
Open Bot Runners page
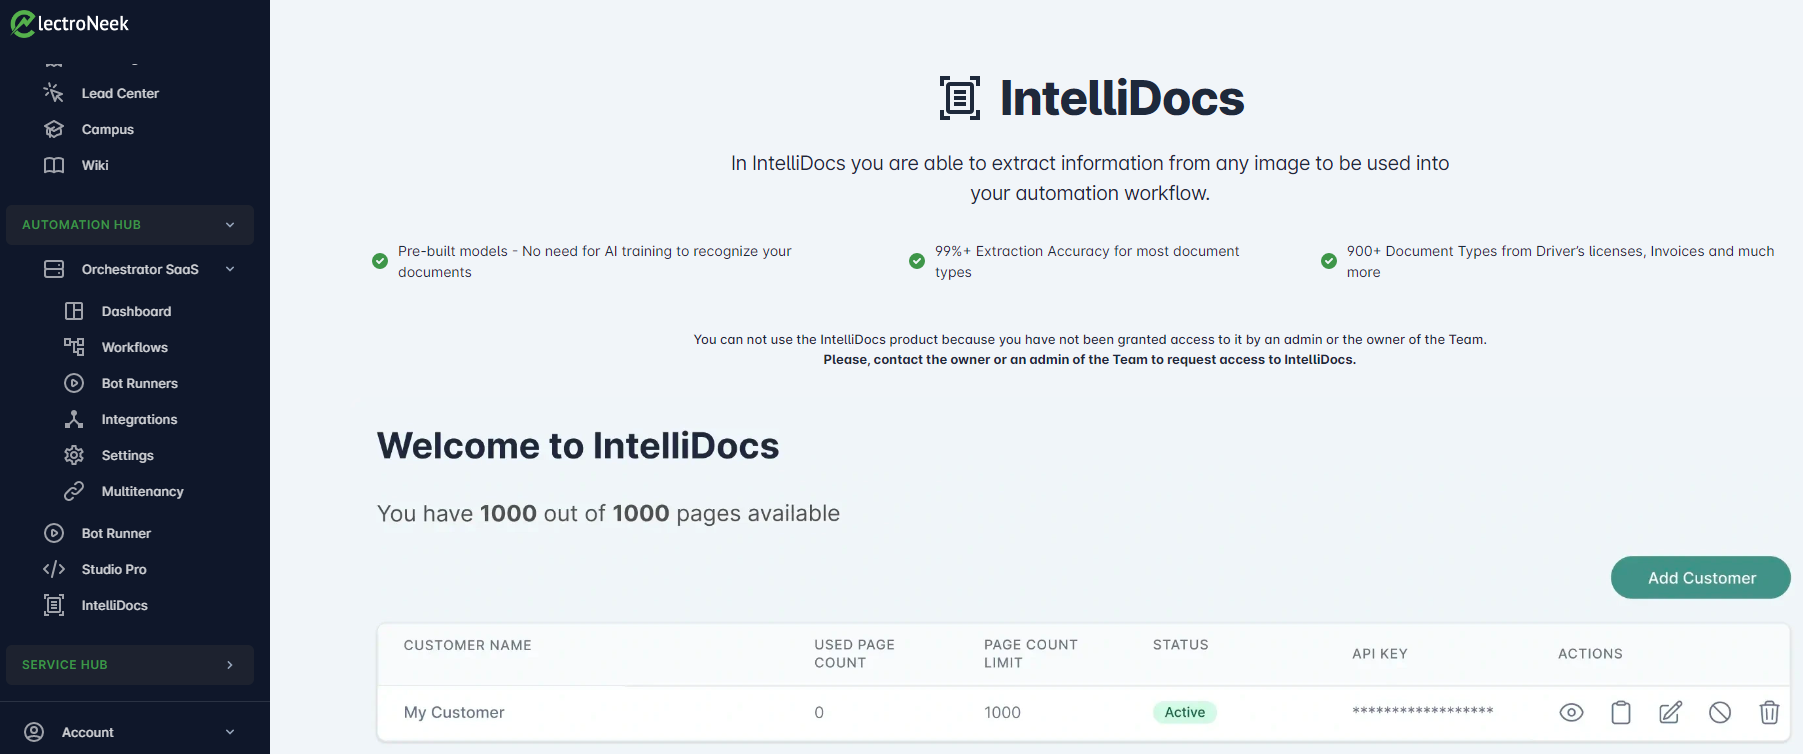click(x=140, y=383)
